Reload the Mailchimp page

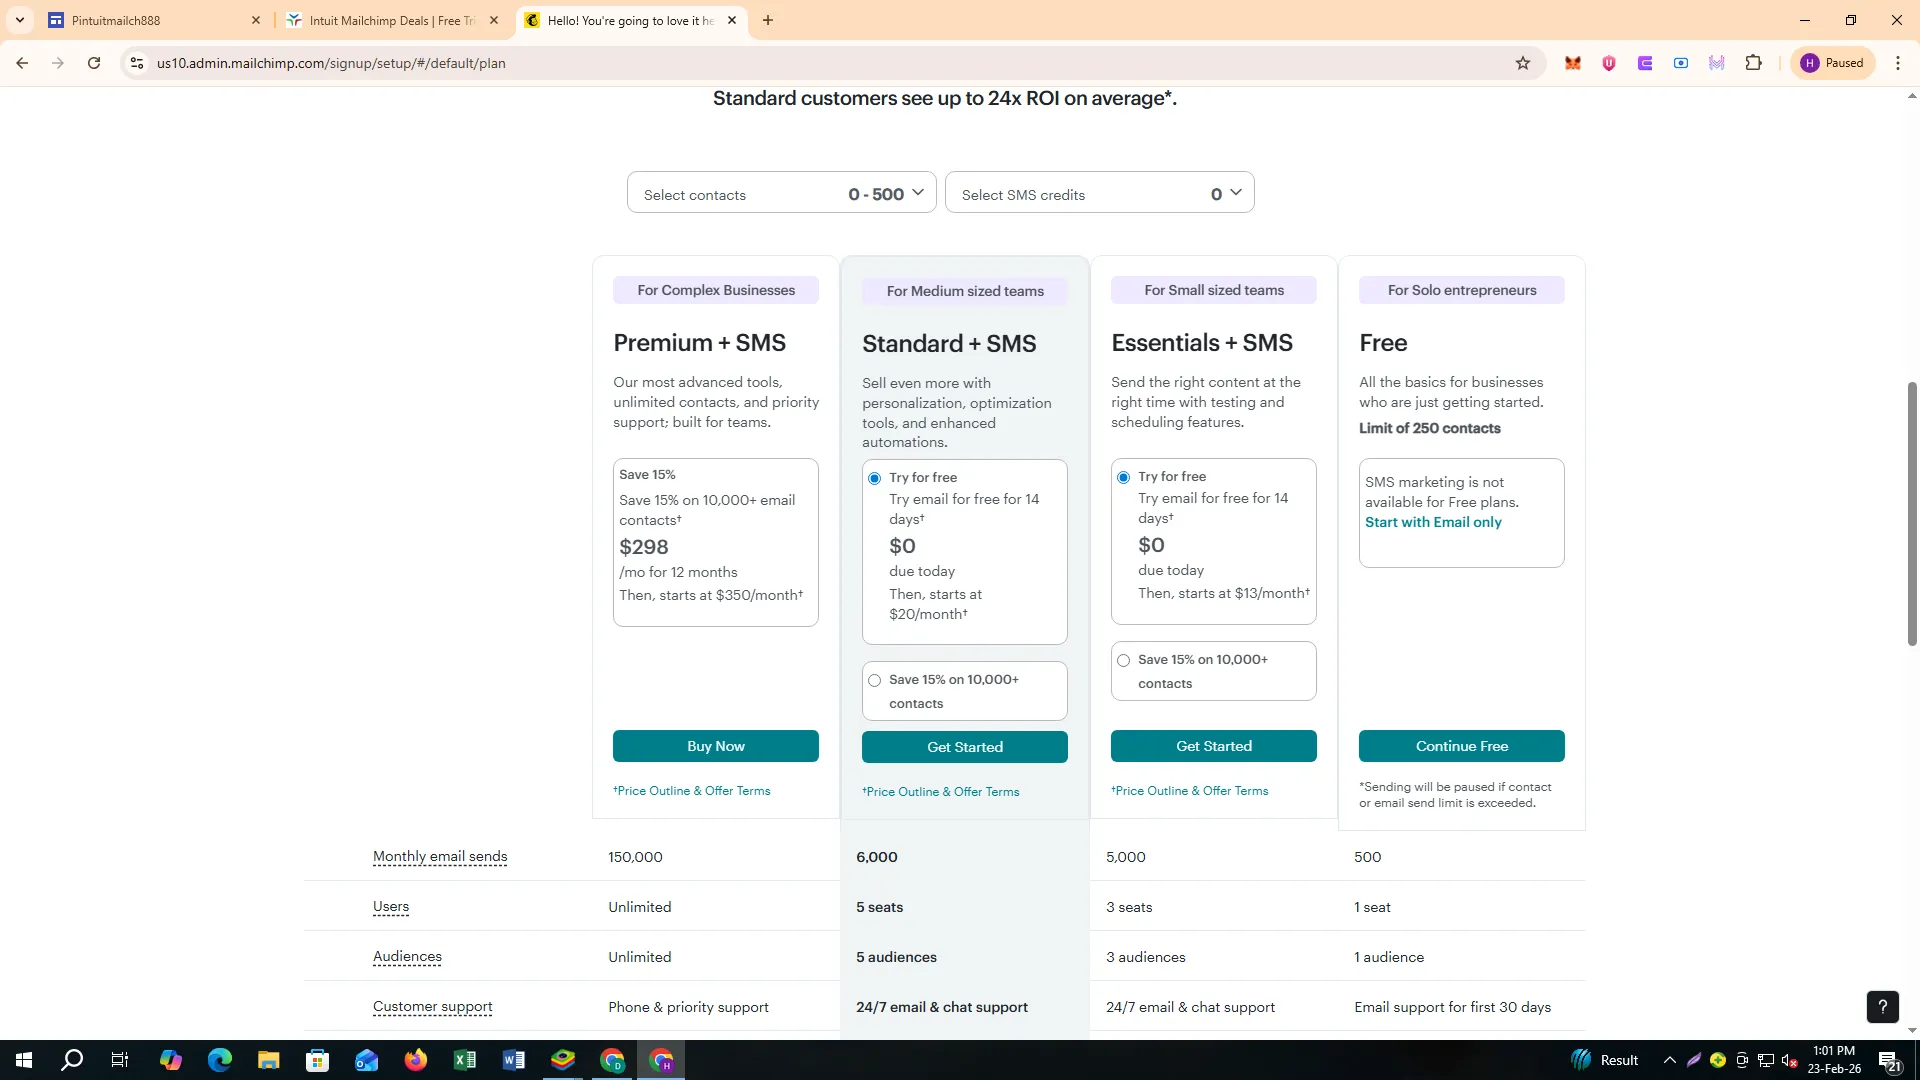pyautogui.click(x=94, y=63)
